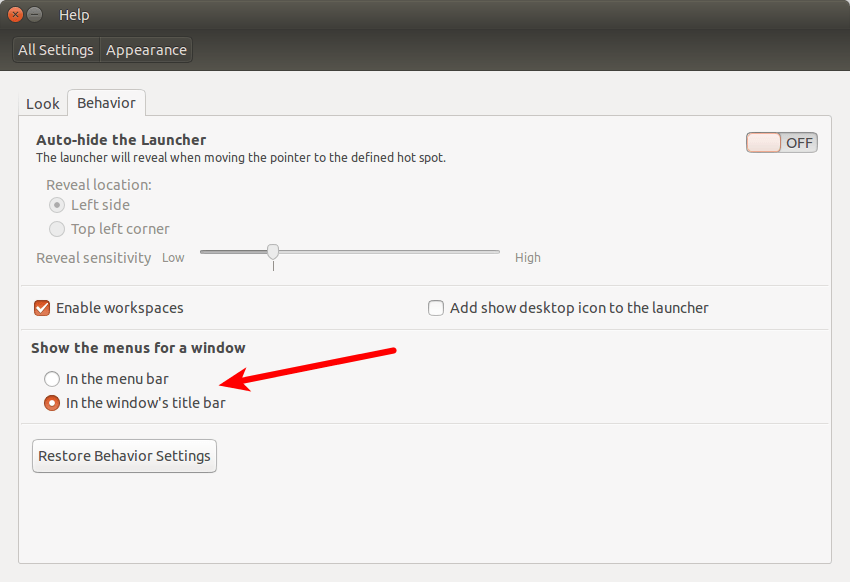The image size is (850, 582).
Task: Turn on Auto-hide the Launcher switch
Action: click(781, 143)
